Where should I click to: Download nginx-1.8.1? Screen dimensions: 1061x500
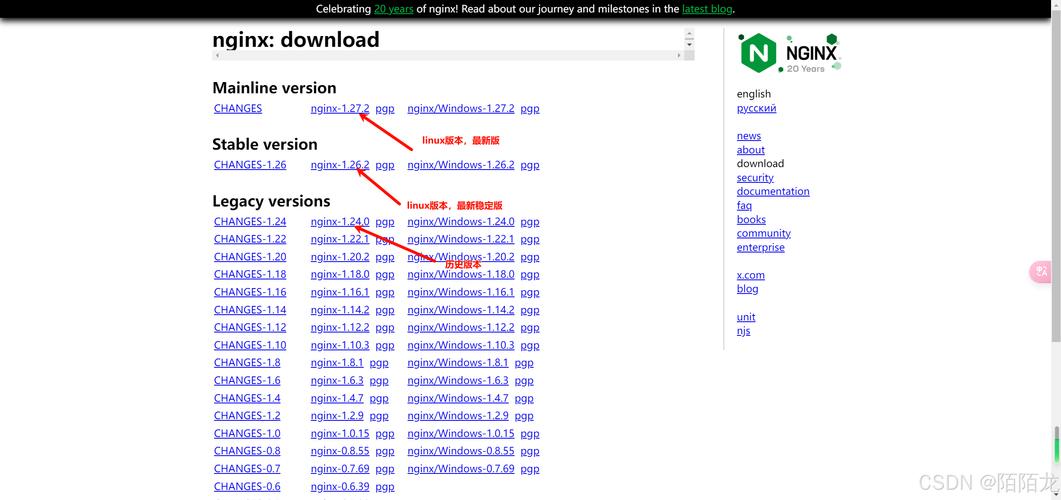(x=337, y=363)
